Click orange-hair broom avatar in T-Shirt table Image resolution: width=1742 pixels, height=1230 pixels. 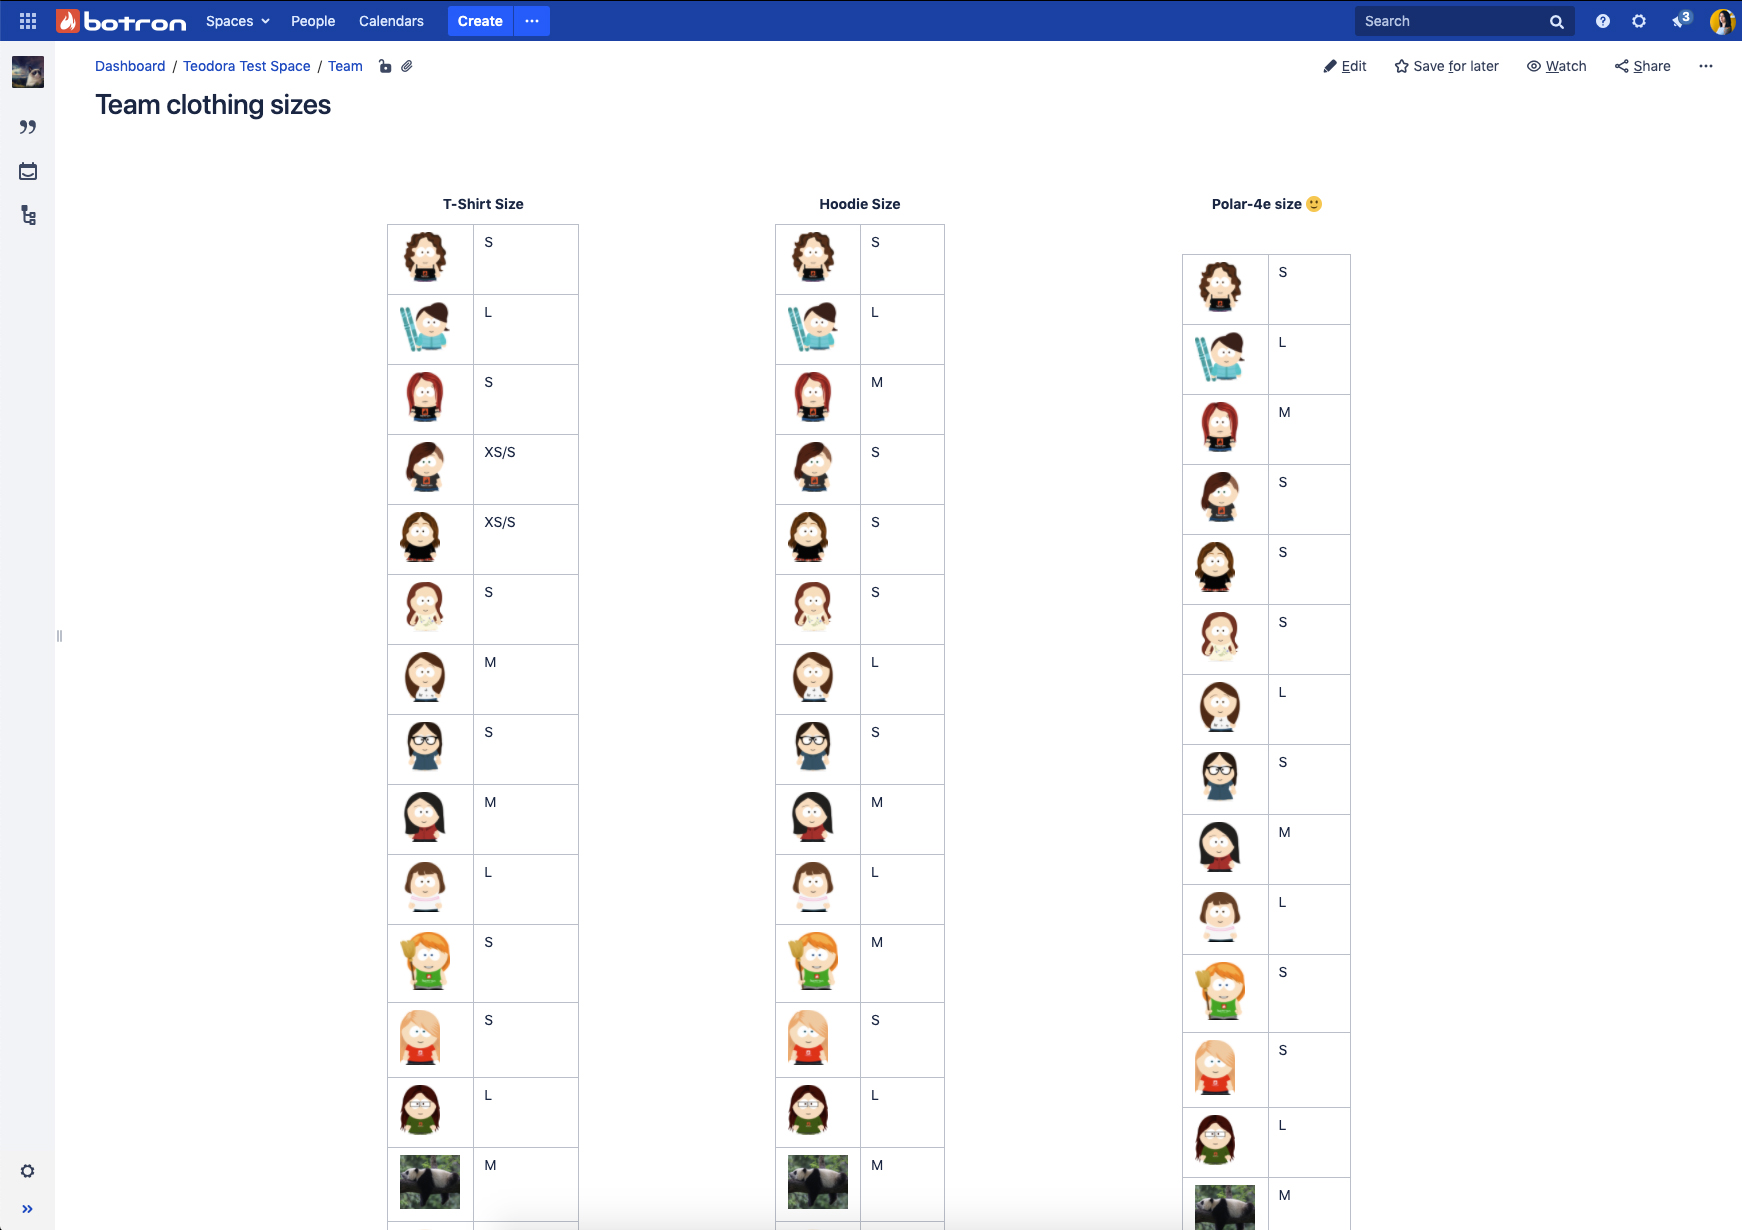426,961
